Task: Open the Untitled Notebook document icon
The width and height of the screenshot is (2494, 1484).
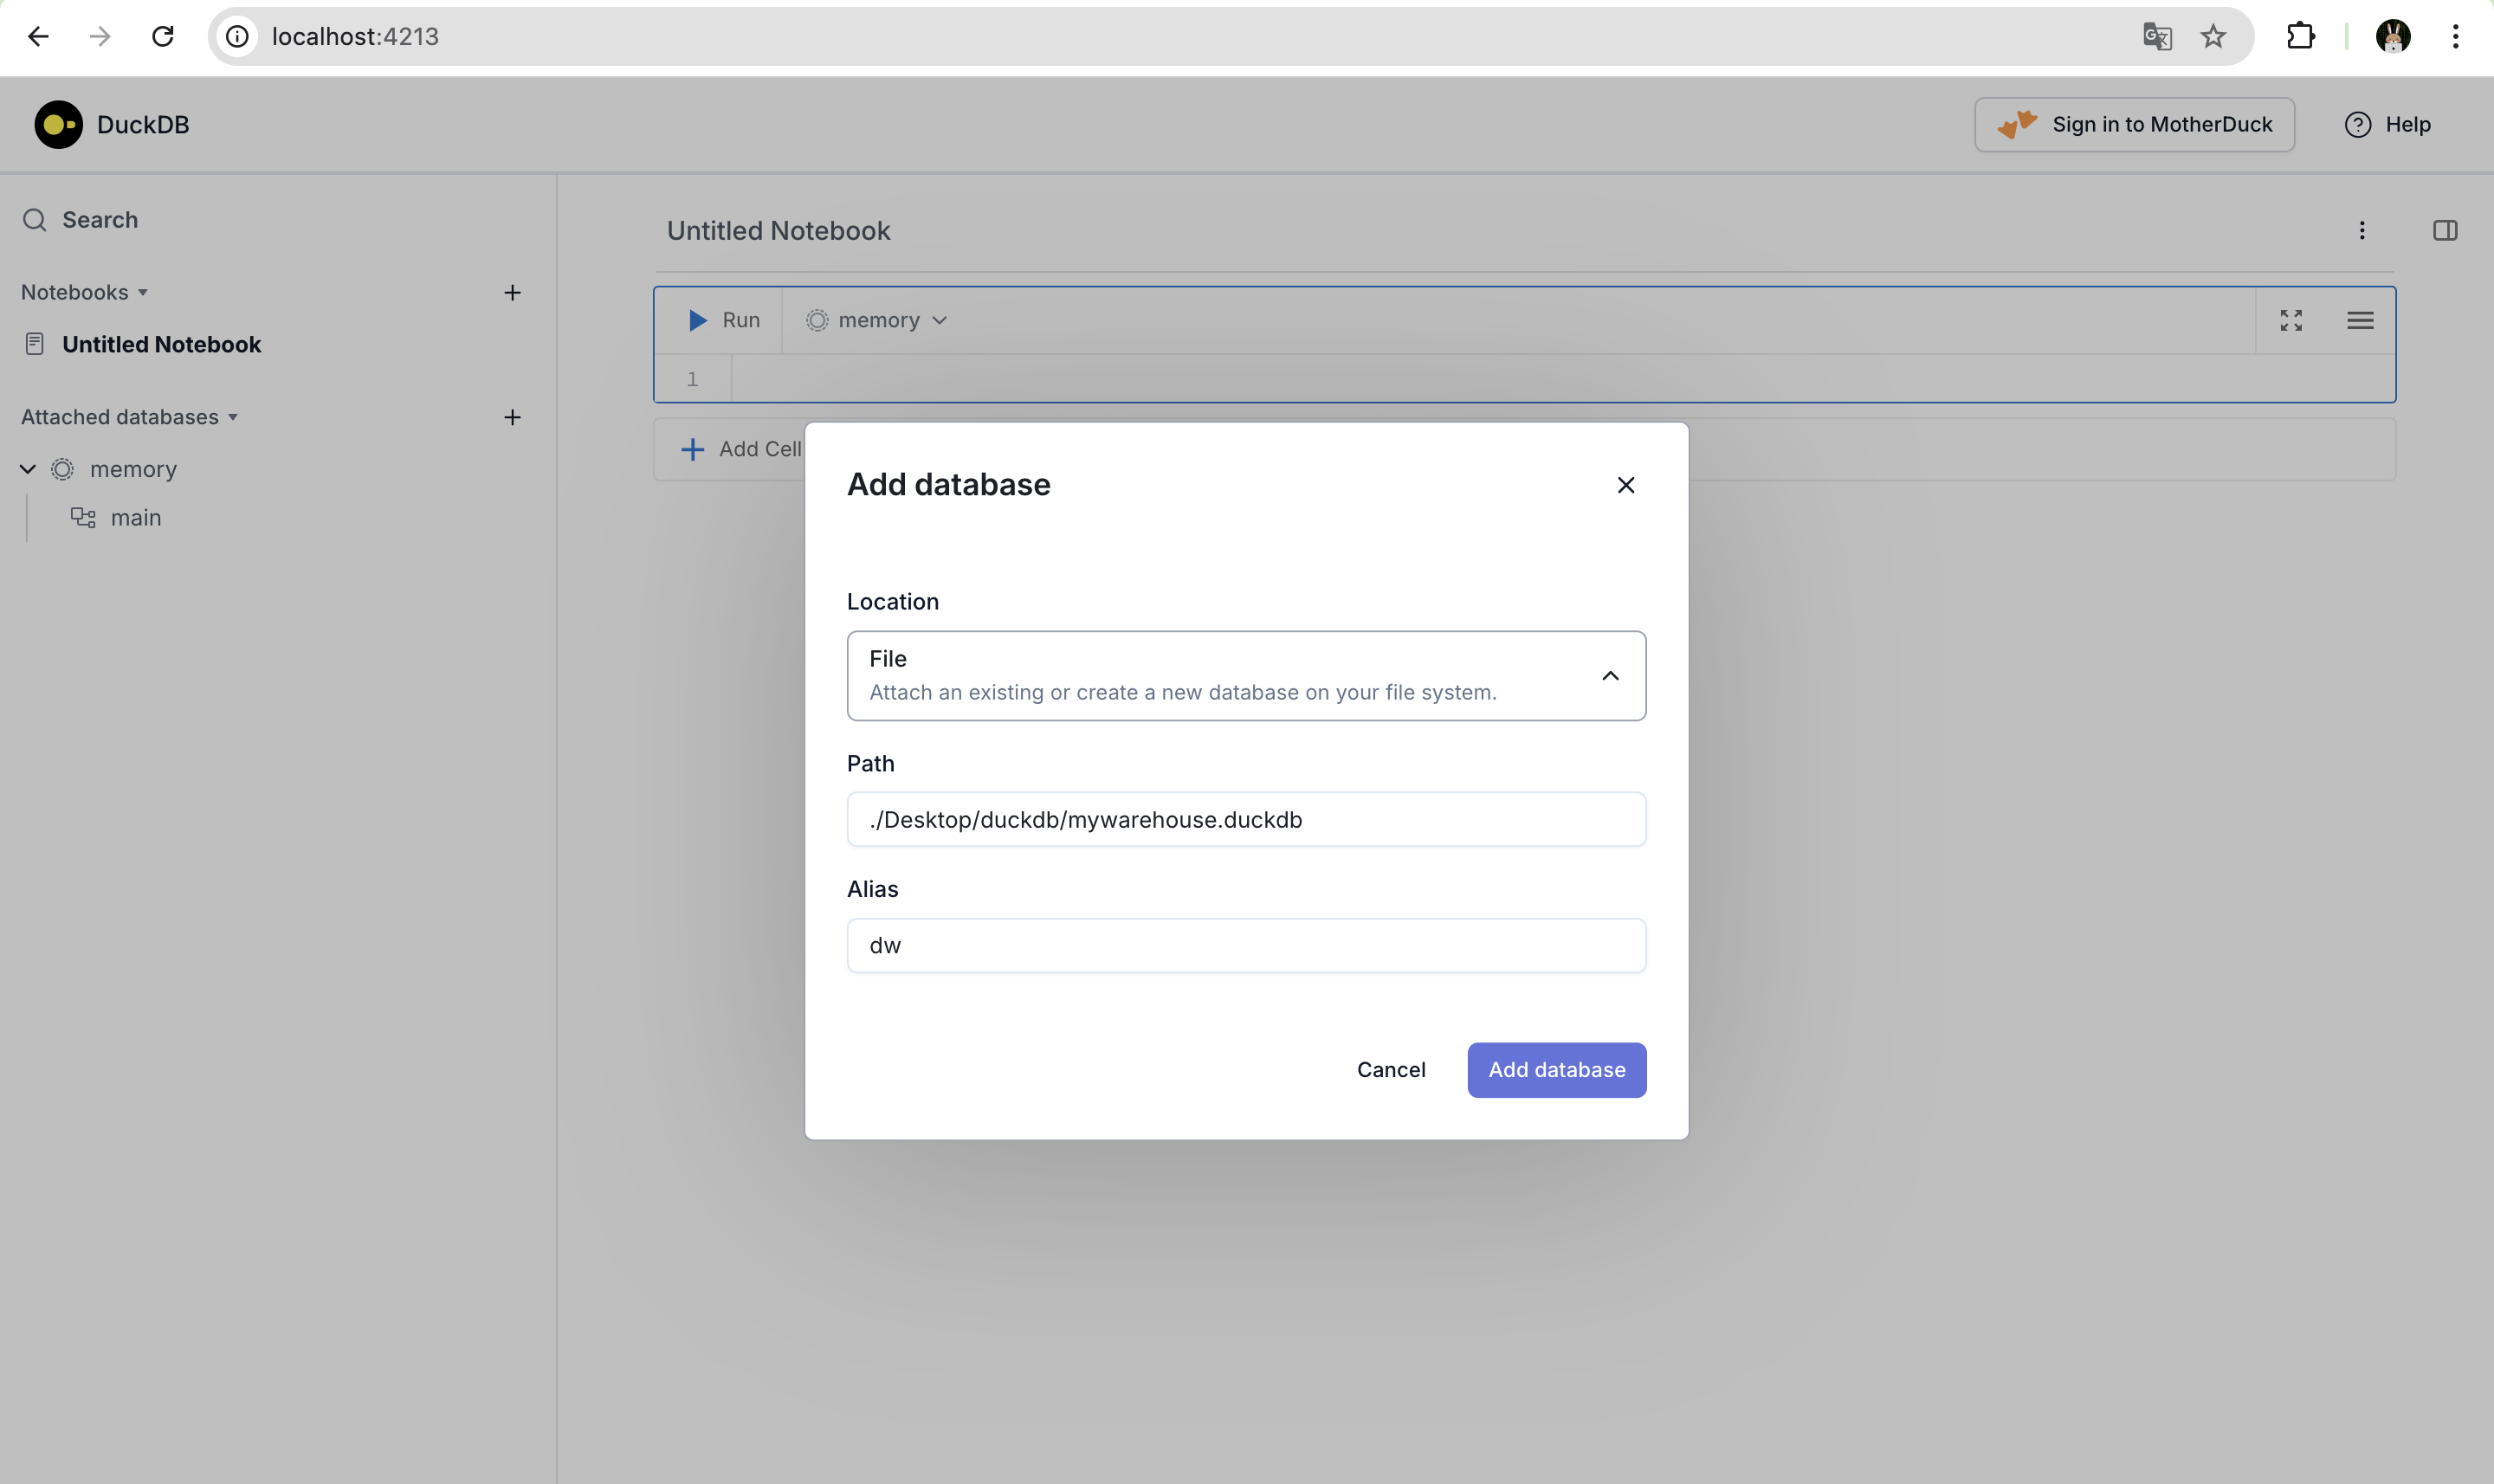Action: click(x=35, y=343)
